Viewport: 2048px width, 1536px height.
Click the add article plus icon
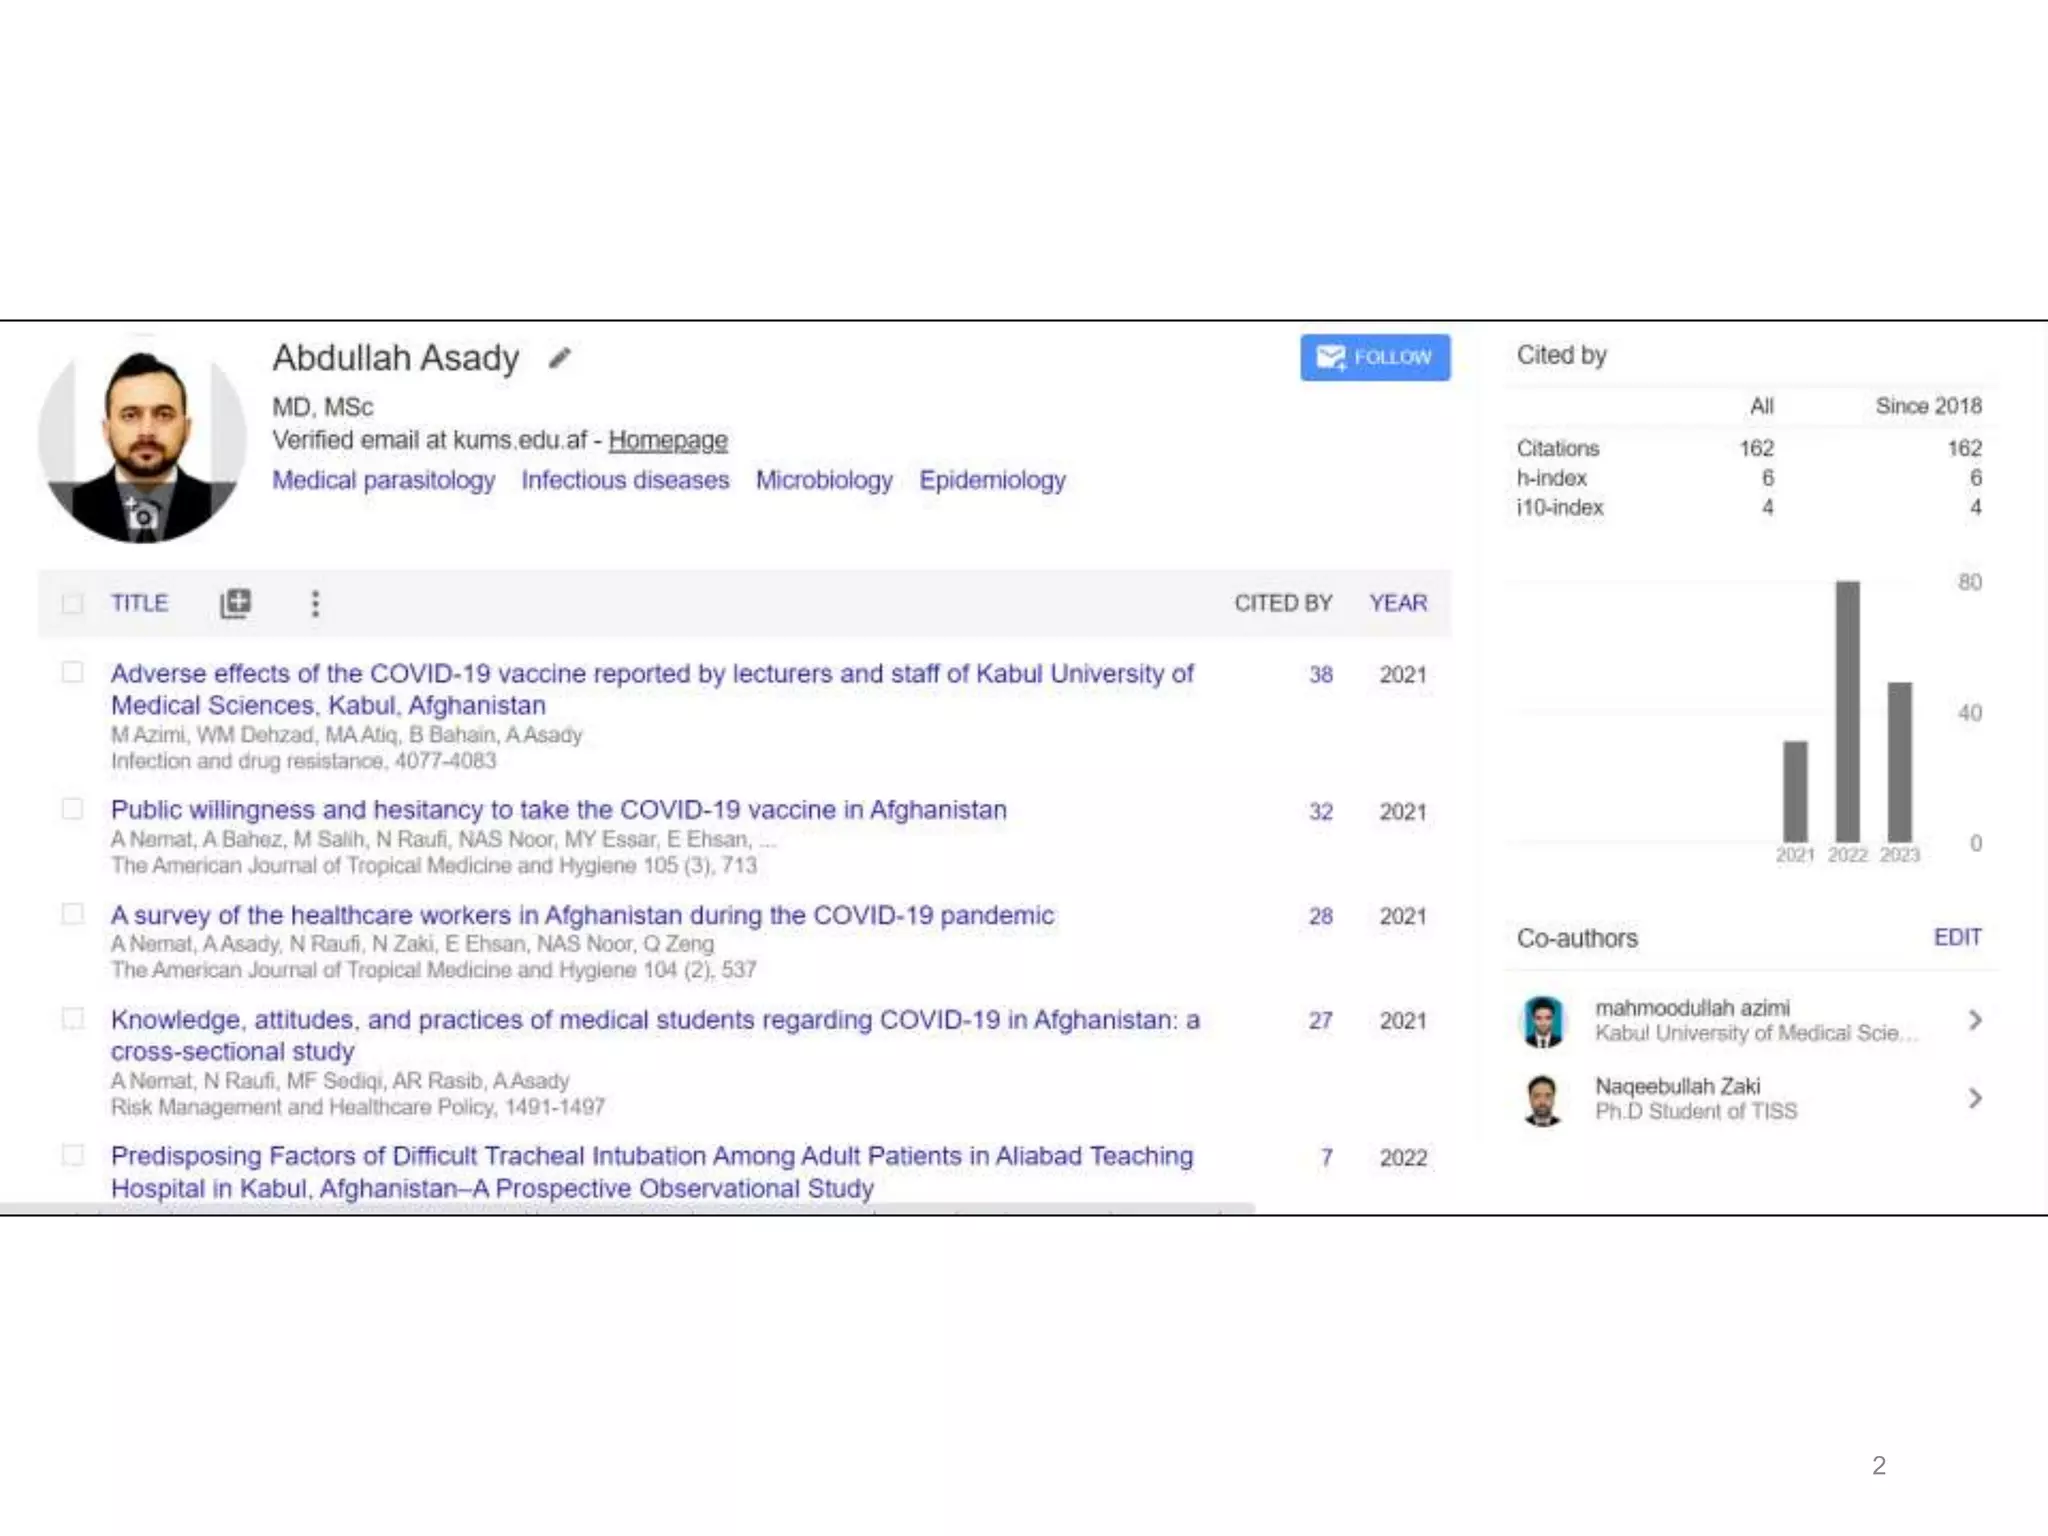[x=236, y=603]
